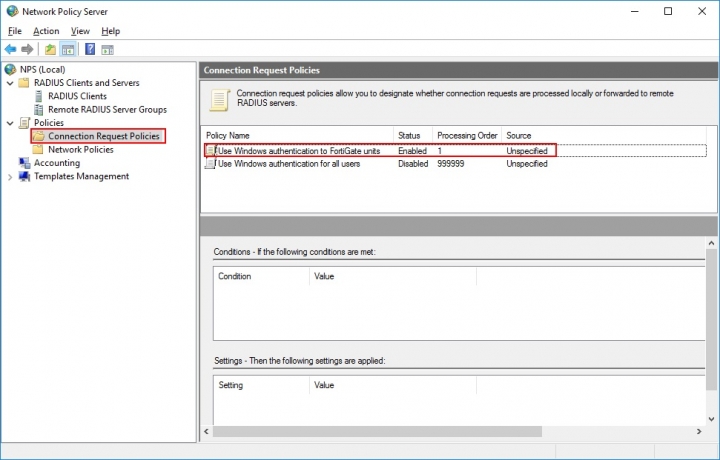720x460 pixels.
Task: Select 'Use Windows authentication to FortiGate units' policy
Action: (x=299, y=151)
